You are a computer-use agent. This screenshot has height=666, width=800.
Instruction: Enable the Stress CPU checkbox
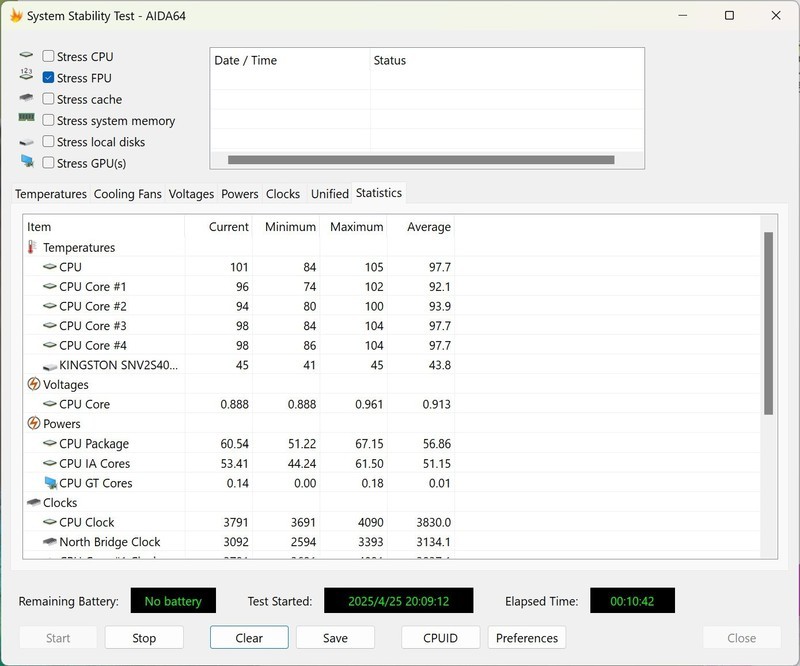(x=48, y=57)
